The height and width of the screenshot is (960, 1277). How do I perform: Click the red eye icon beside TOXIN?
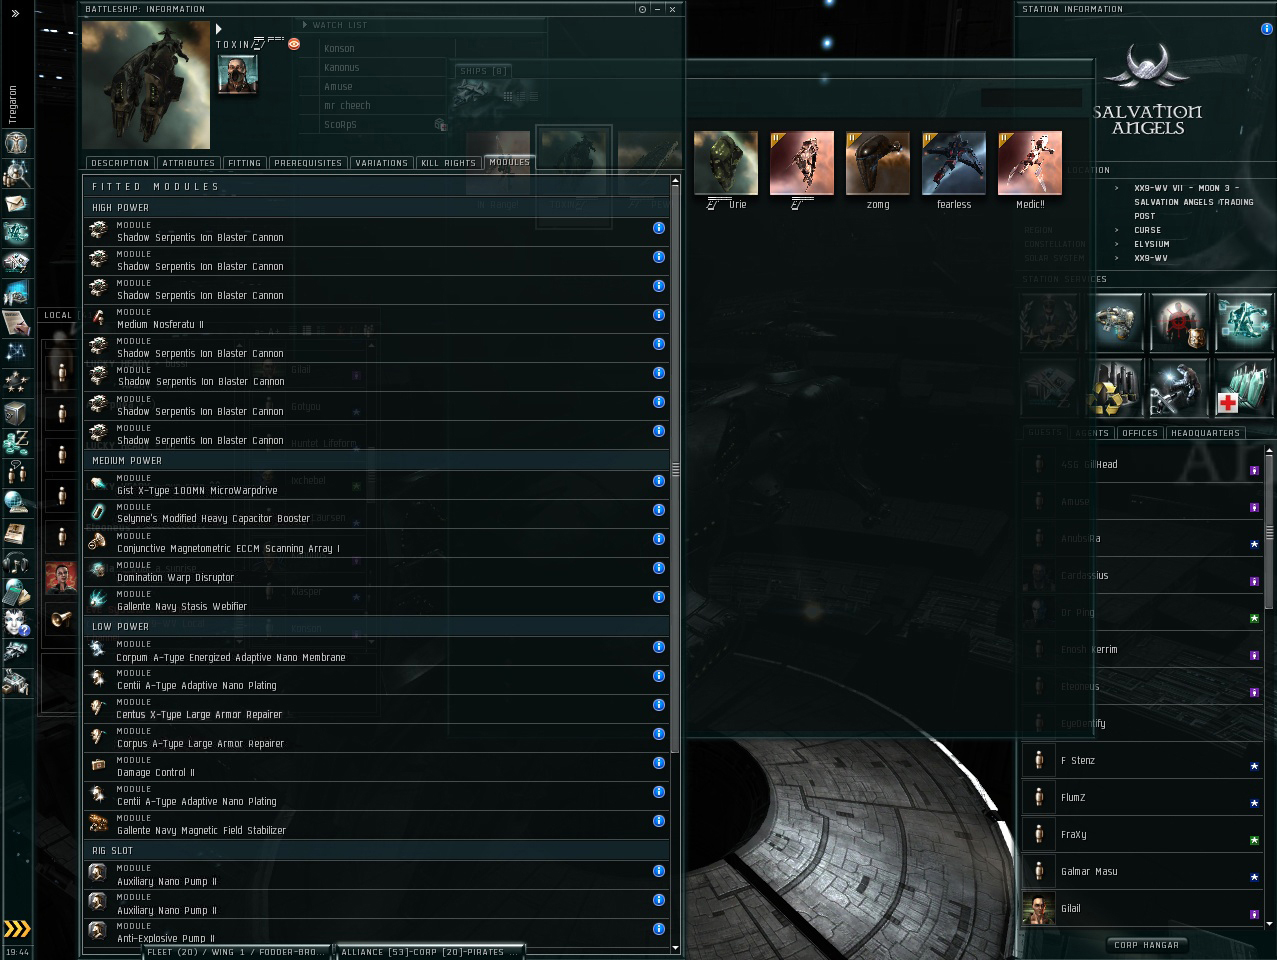pyautogui.click(x=294, y=44)
